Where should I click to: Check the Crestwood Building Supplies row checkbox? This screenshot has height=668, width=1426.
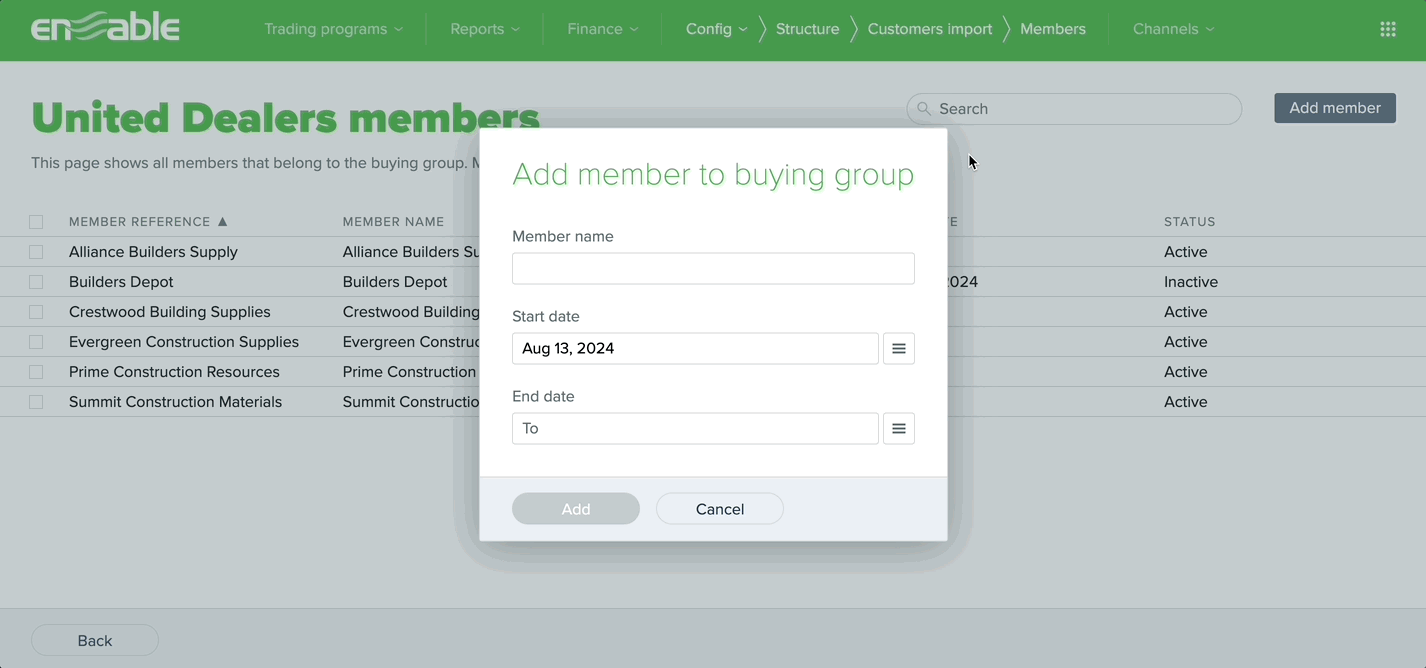click(36, 312)
